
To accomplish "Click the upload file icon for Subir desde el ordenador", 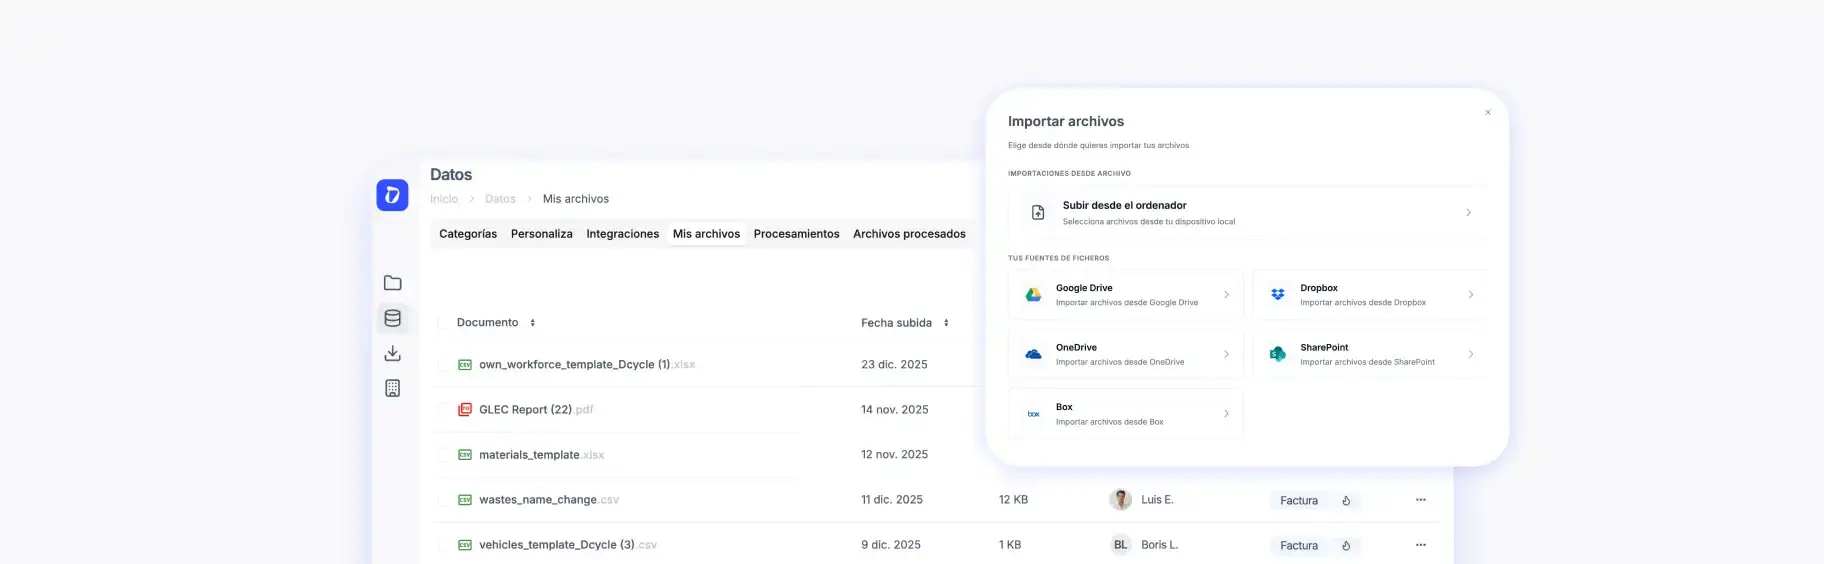I will click(x=1038, y=213).
